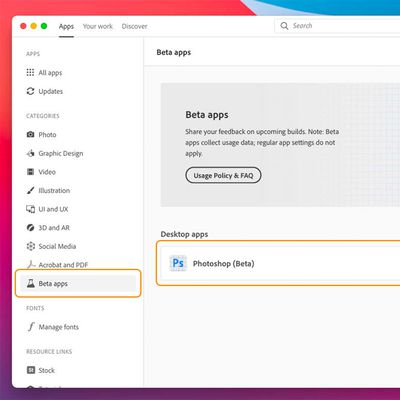Open the Discover tab

tap(134, 26)
